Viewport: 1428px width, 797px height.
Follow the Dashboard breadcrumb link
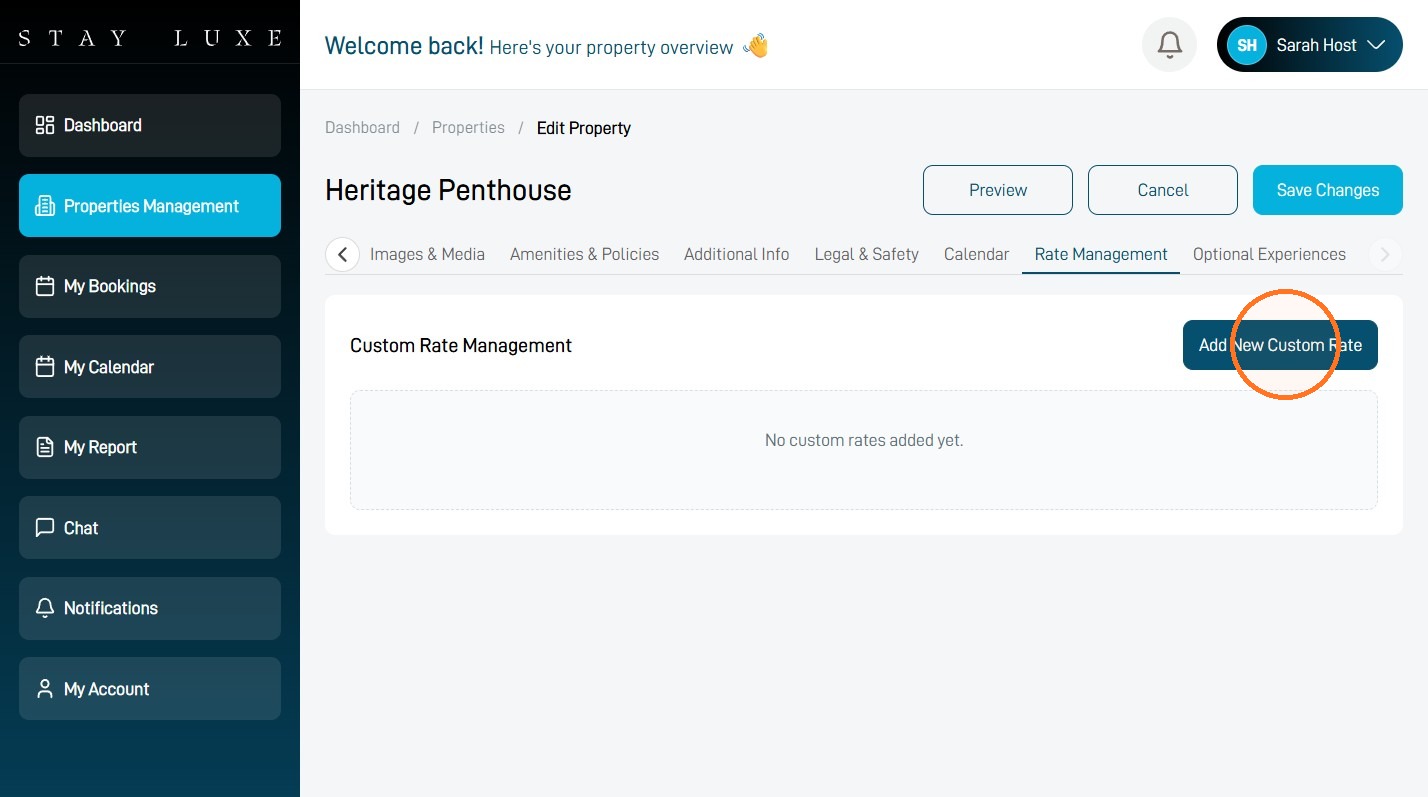coord(362,128)
